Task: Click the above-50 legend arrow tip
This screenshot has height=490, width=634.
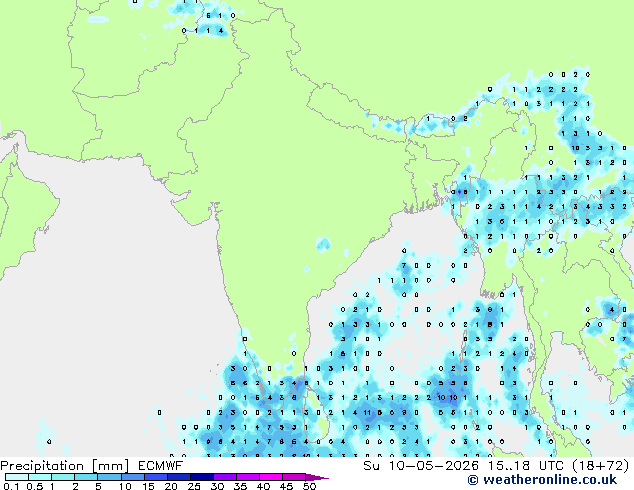Action: 317,477
